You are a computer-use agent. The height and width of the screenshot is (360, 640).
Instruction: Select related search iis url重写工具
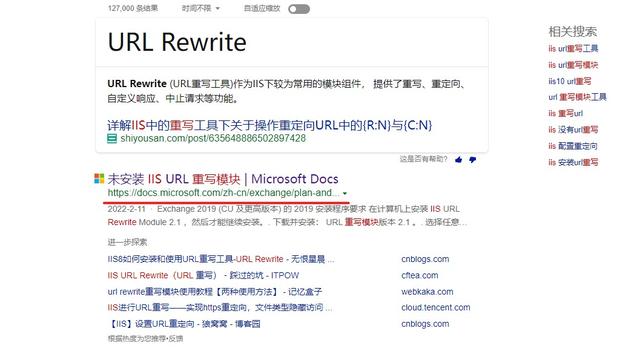pos(573,49)
